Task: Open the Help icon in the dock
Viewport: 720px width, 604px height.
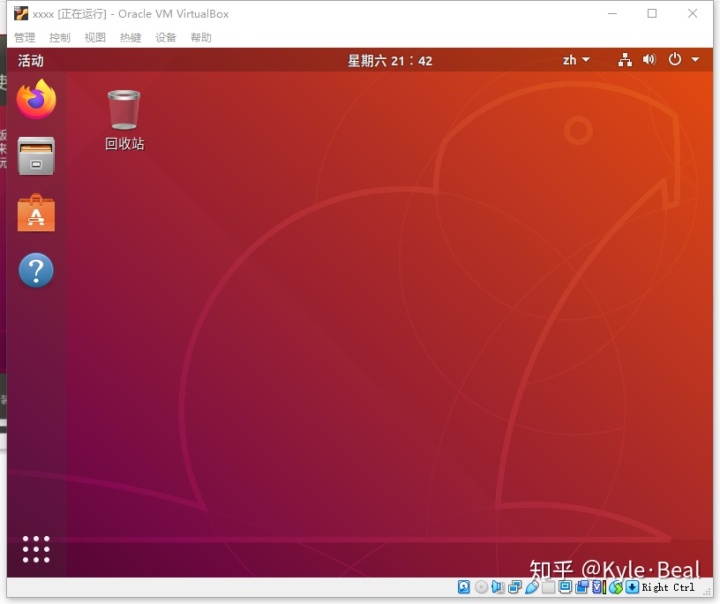Action: (x=36, y=271)
